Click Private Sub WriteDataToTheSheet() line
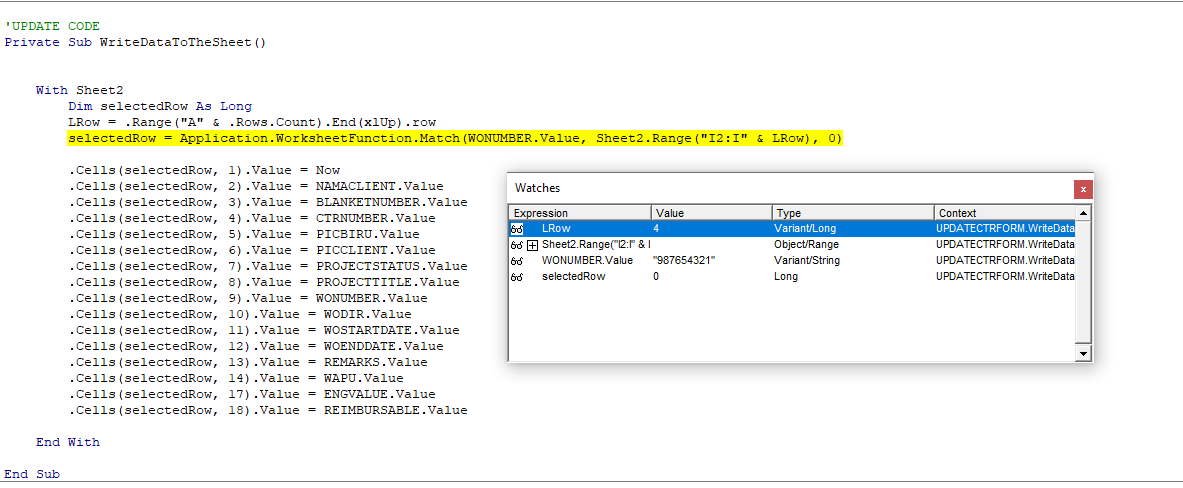 (135, 42)
